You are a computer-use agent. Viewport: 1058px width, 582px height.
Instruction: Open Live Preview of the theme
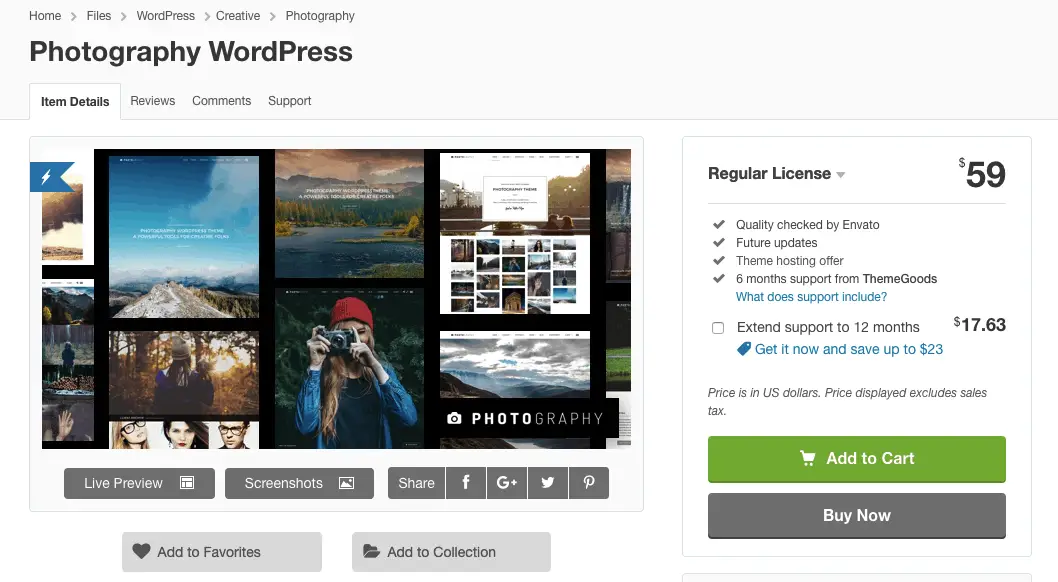point(140,484)
